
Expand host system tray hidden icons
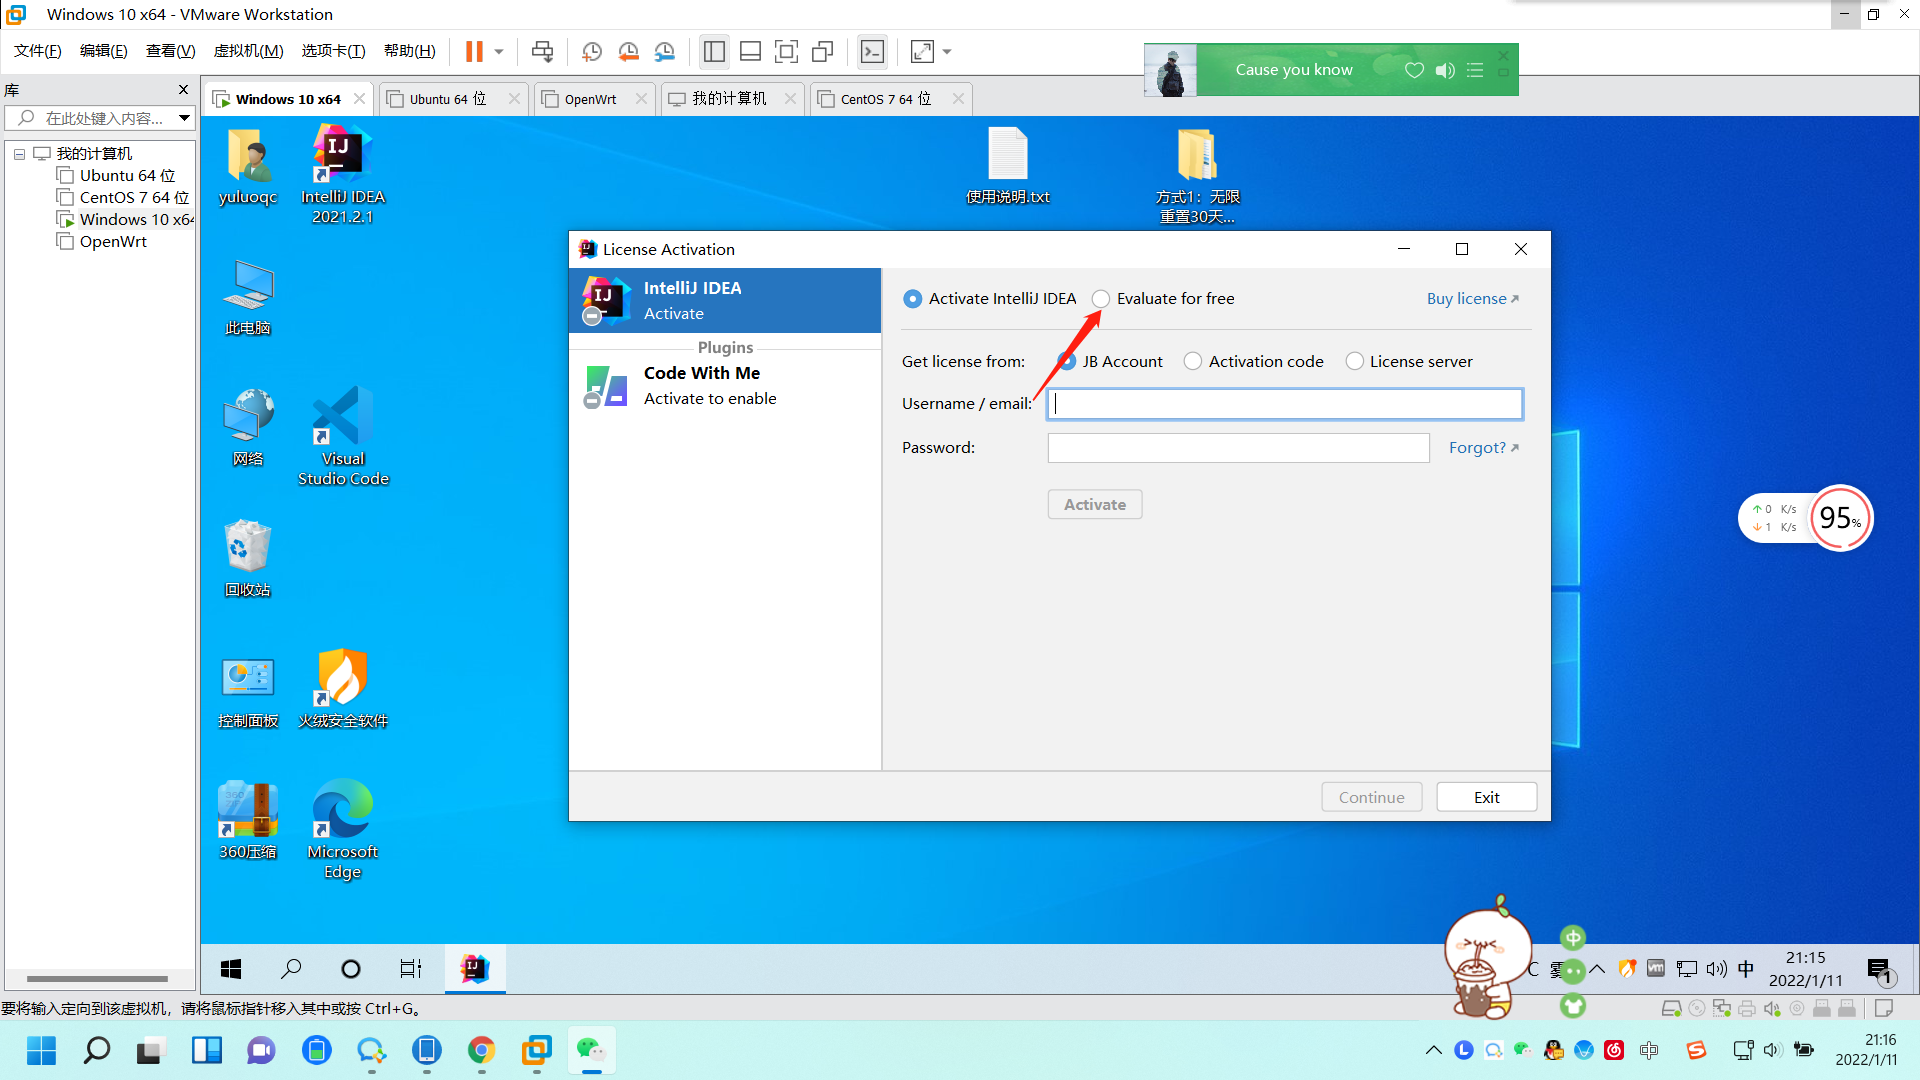coord(1433,1050)
